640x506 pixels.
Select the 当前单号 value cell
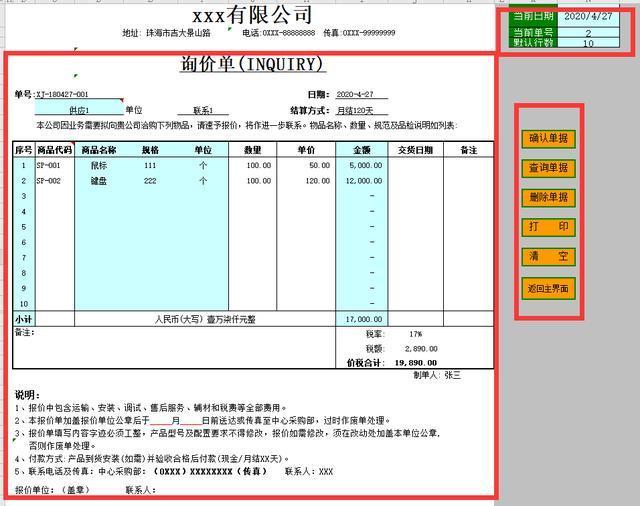pos(588,33)
